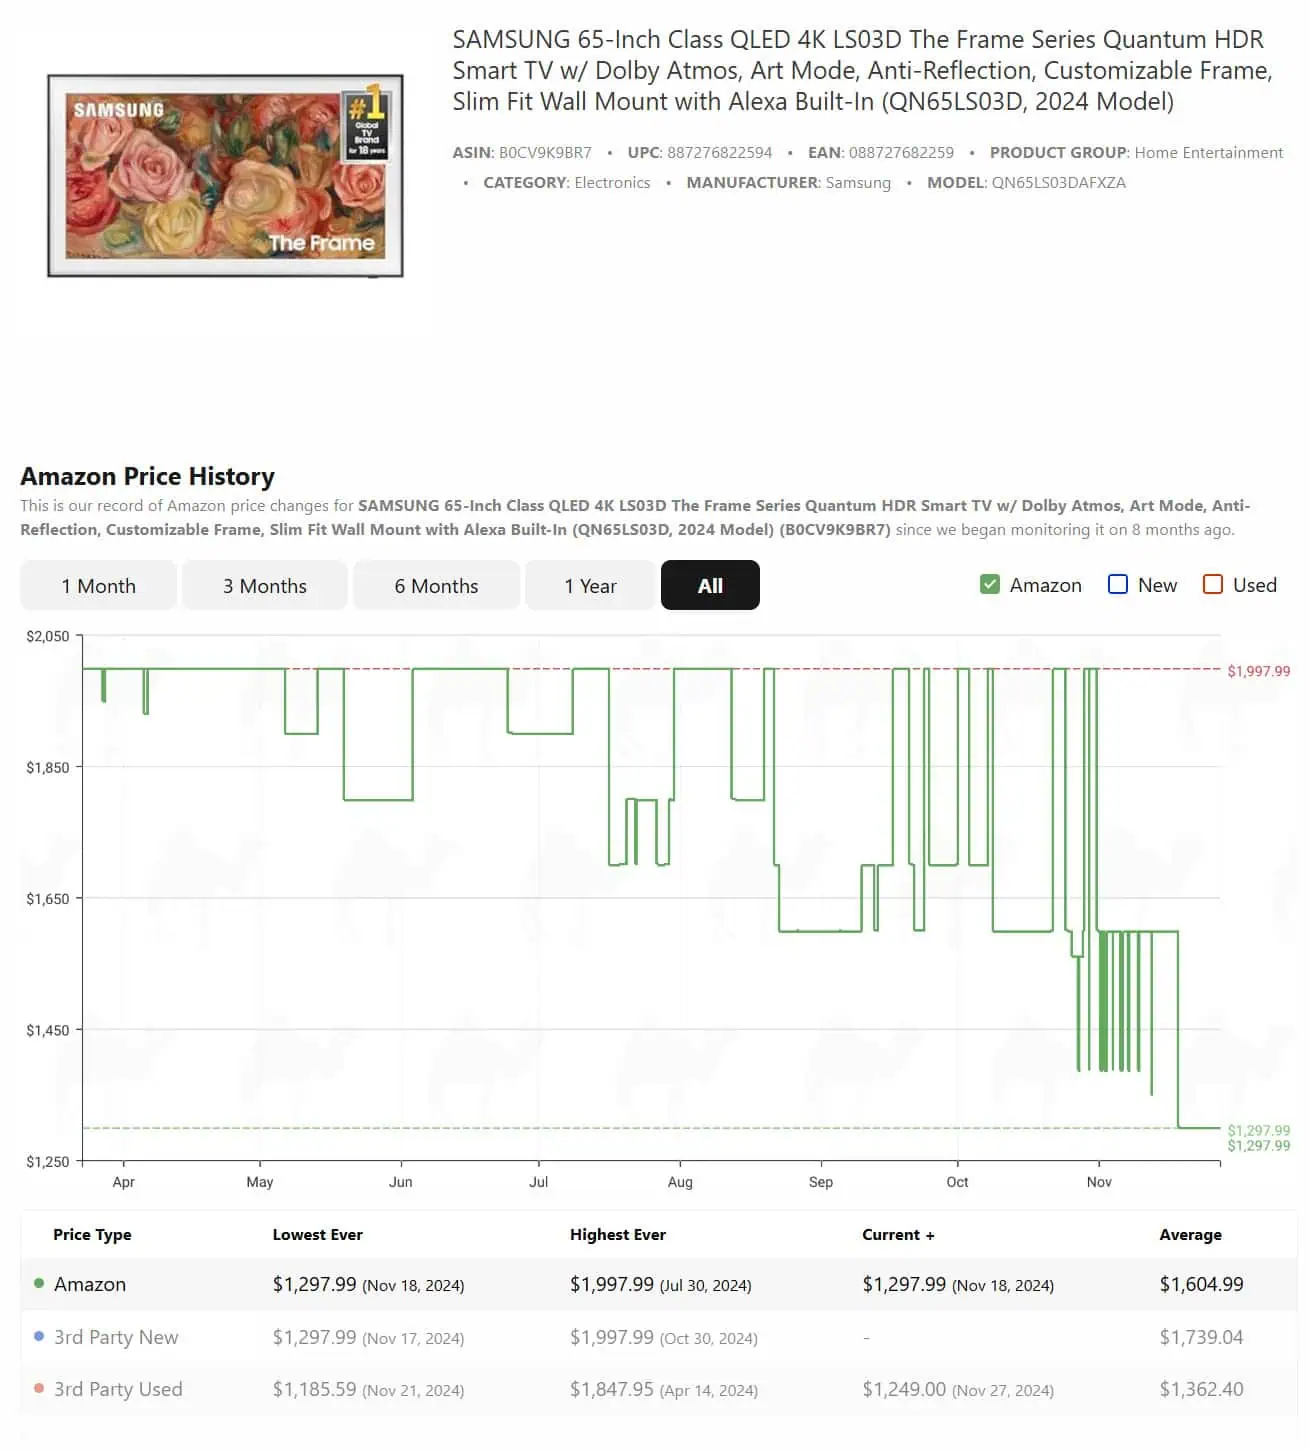Viewport: 1309px width, 1452px height.
Task: Click the $1,997.99 highest price line label
Action: click(x=1258, y=671)
